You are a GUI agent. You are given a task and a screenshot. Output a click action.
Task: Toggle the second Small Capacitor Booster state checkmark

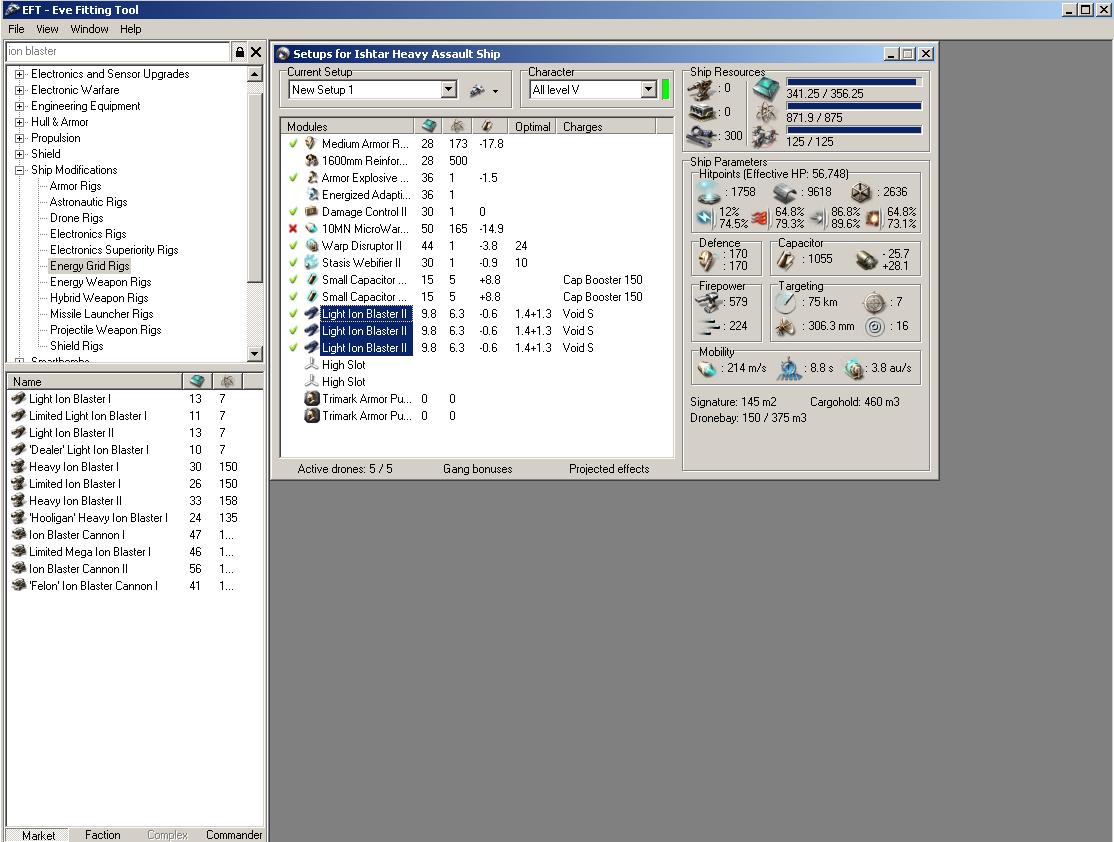(293, 297)
